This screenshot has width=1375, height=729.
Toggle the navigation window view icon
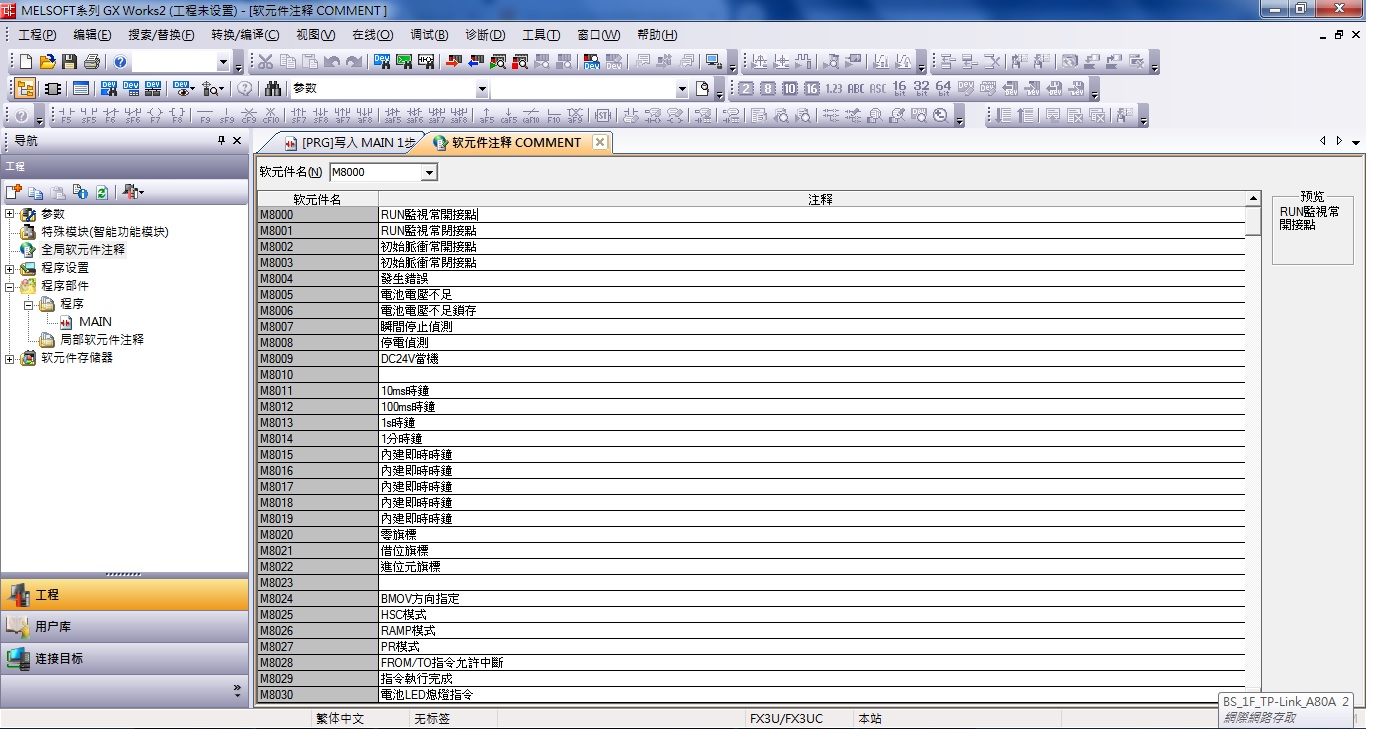(25, 89)
